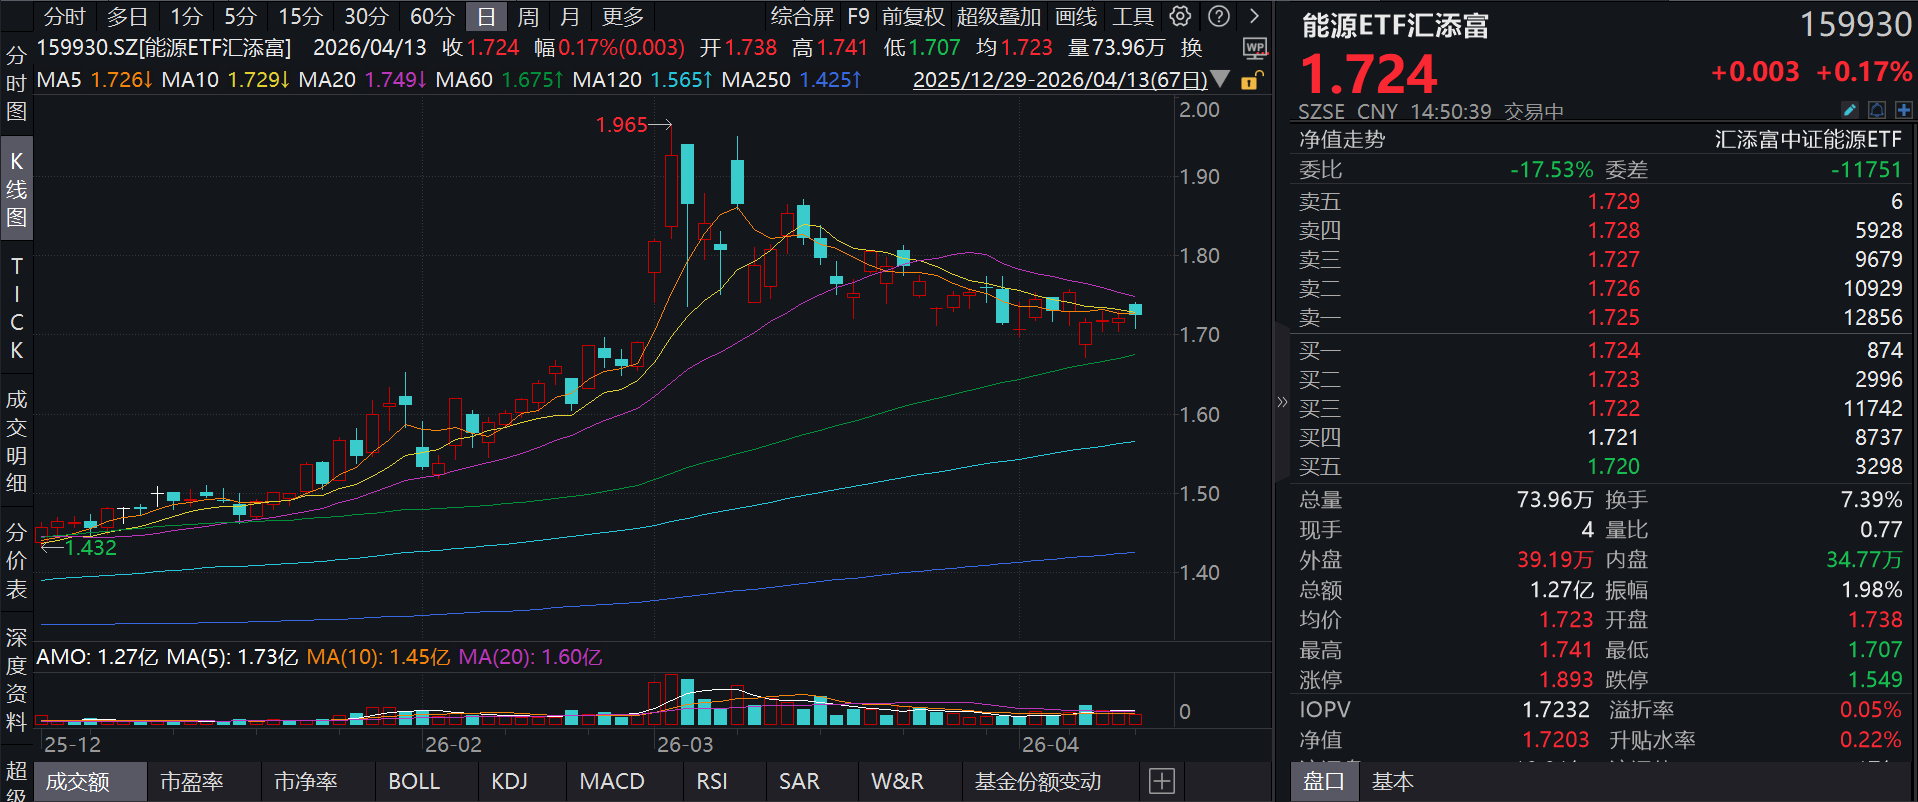Add a new indicator with plus box
The height and width of the screenshot is (802, 1918).
coord(1161,781)
